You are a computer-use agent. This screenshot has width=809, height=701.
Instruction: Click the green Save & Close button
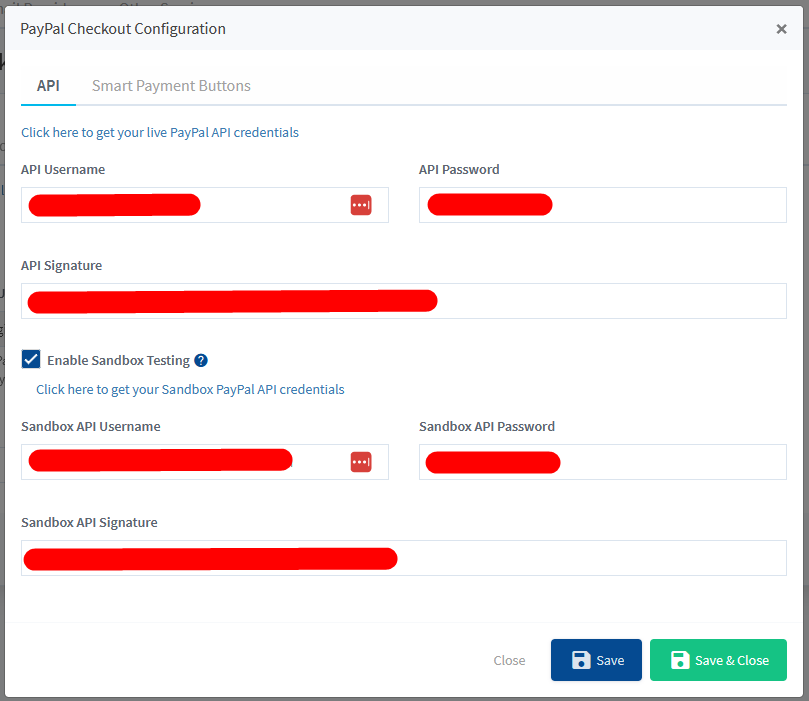pos(718,660)
